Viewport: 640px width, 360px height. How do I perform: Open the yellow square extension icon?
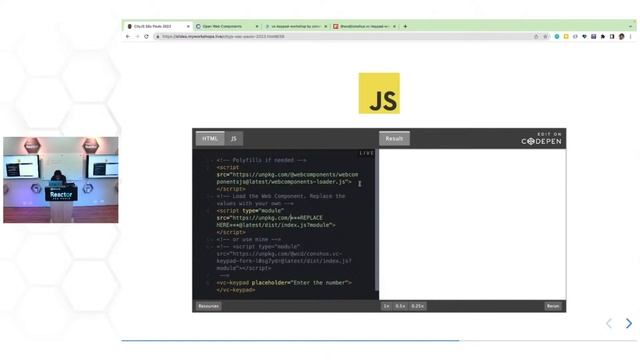point(566,37)
